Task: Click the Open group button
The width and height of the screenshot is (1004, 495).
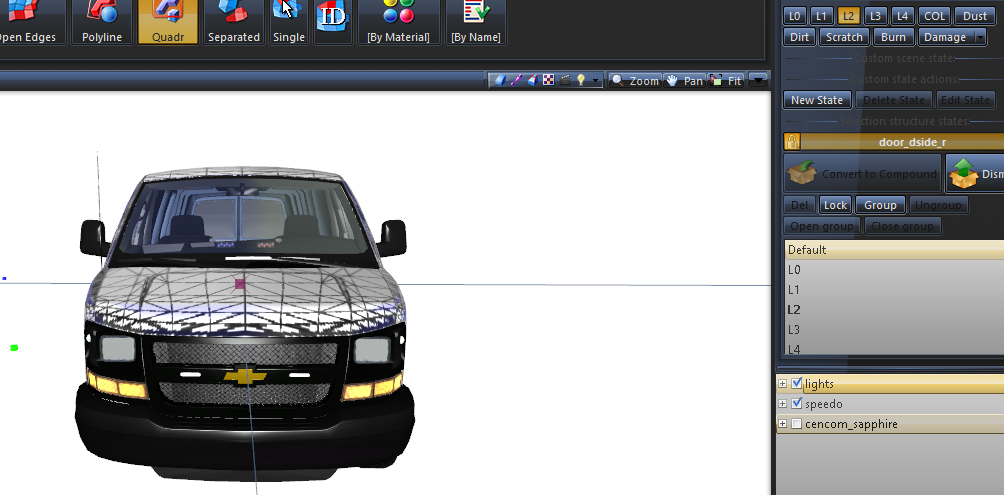Action: [822, 225]
